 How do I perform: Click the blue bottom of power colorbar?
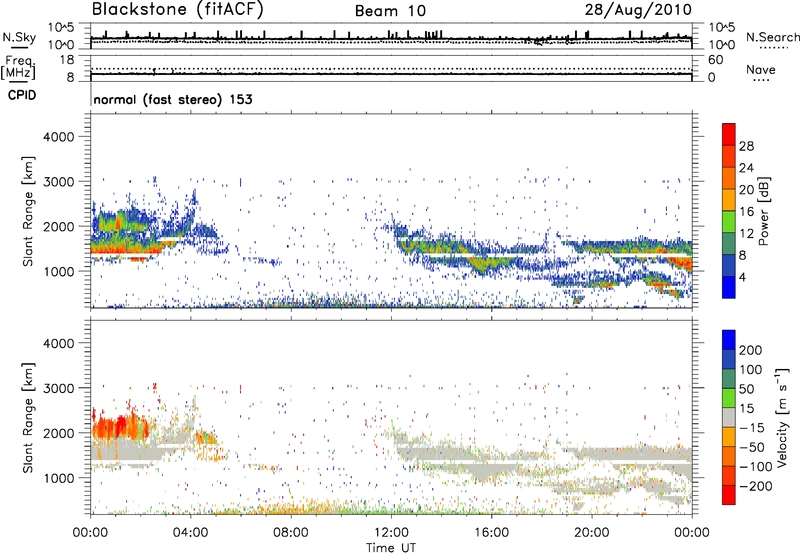pos(729,287)
